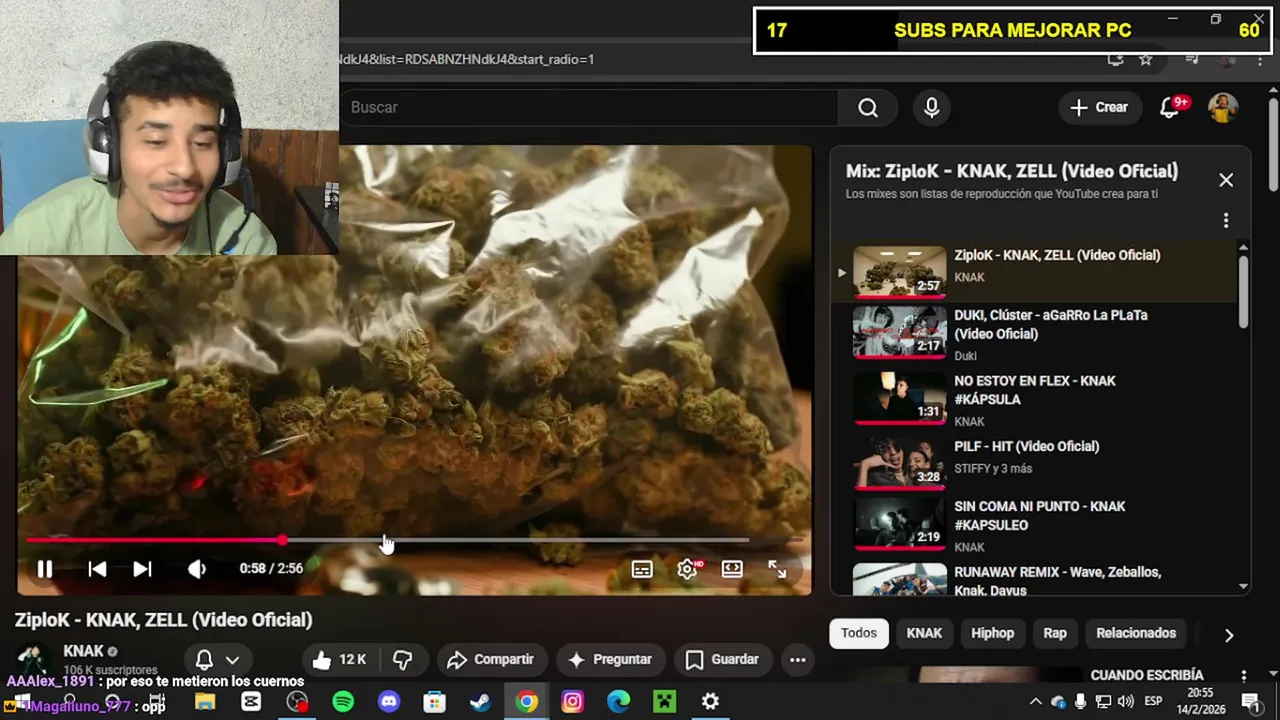The height and width of the screenshot is (720, 1280).
Task: Switch the ESP input language
Action: pos(1153,701)
